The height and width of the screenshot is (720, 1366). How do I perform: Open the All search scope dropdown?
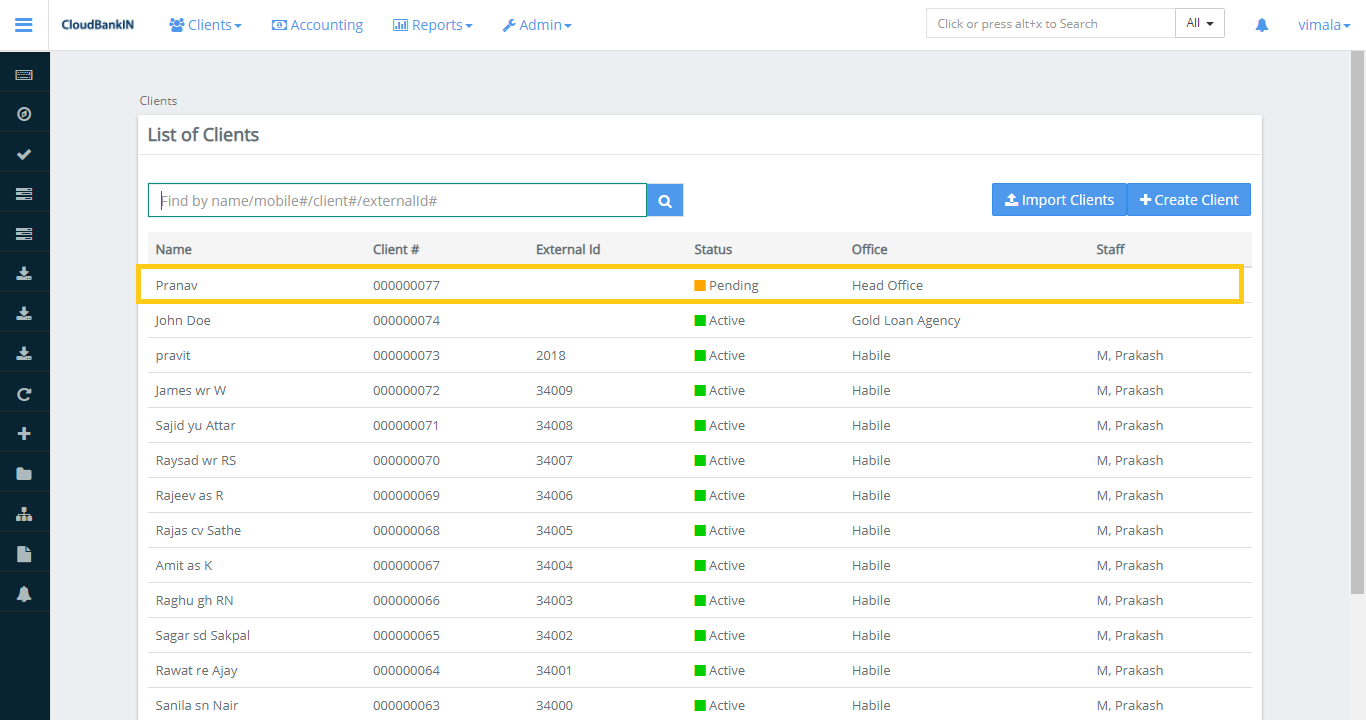point(1199,24)
